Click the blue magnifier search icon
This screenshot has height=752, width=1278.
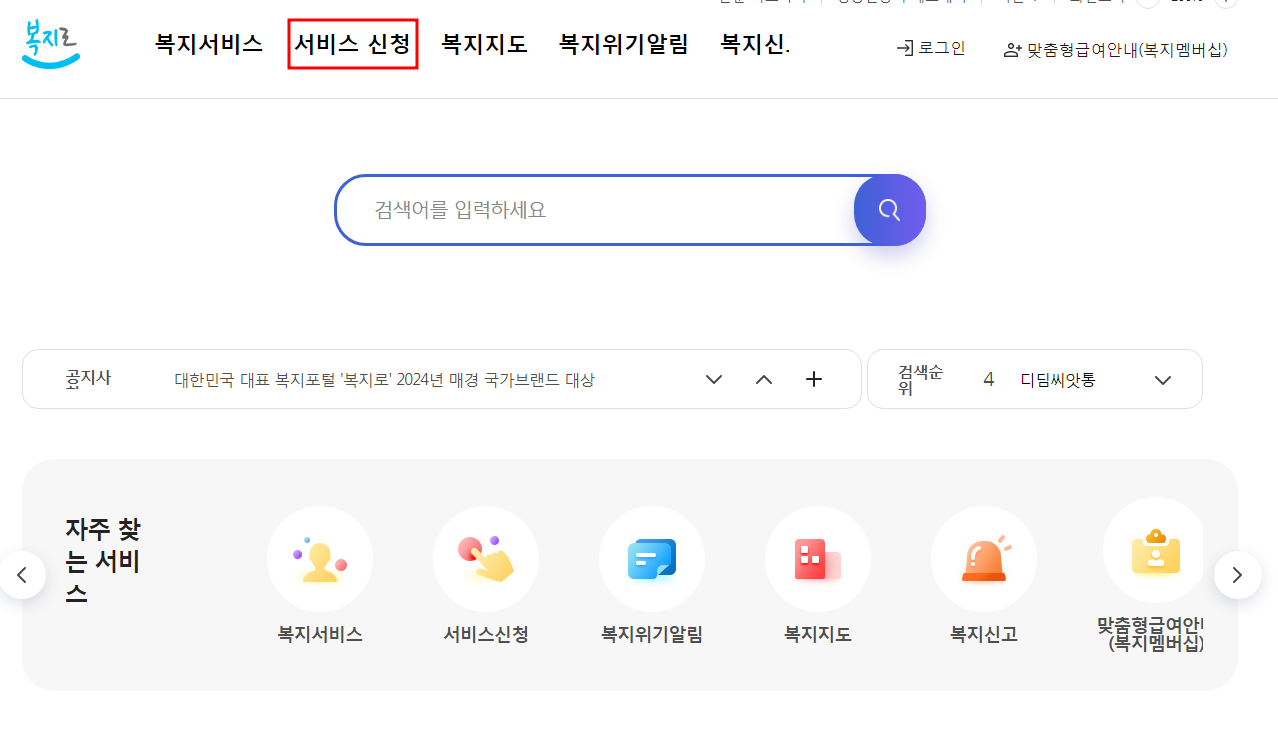888,210
